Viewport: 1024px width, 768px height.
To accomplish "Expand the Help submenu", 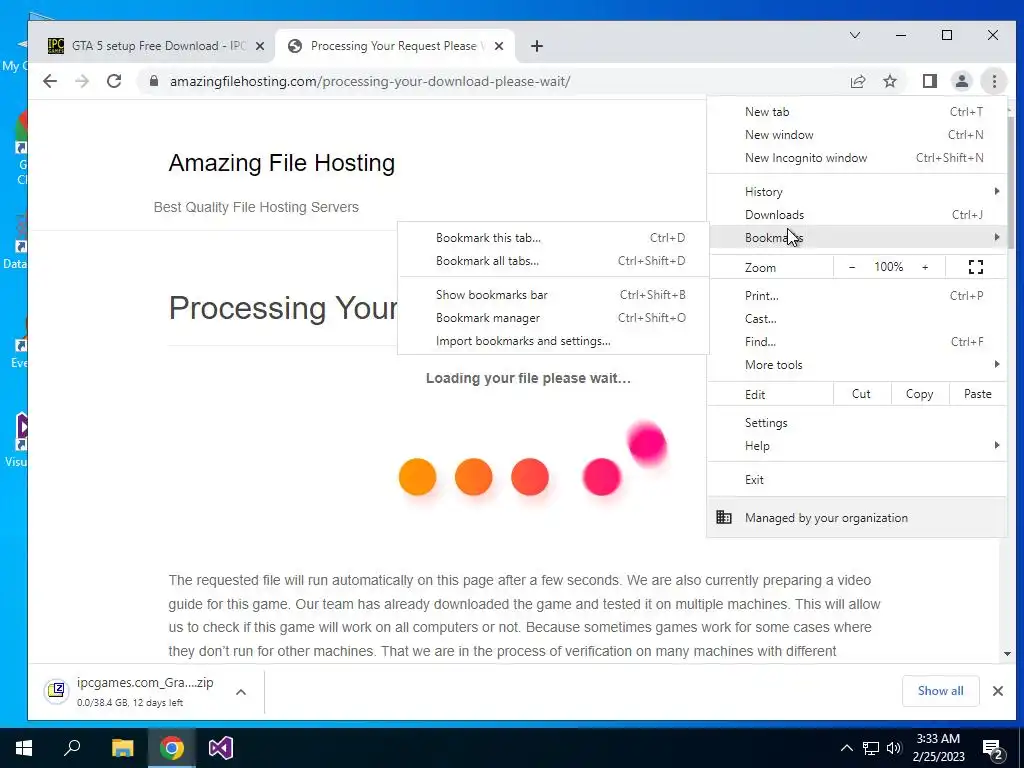I will [x=857, y=445].
